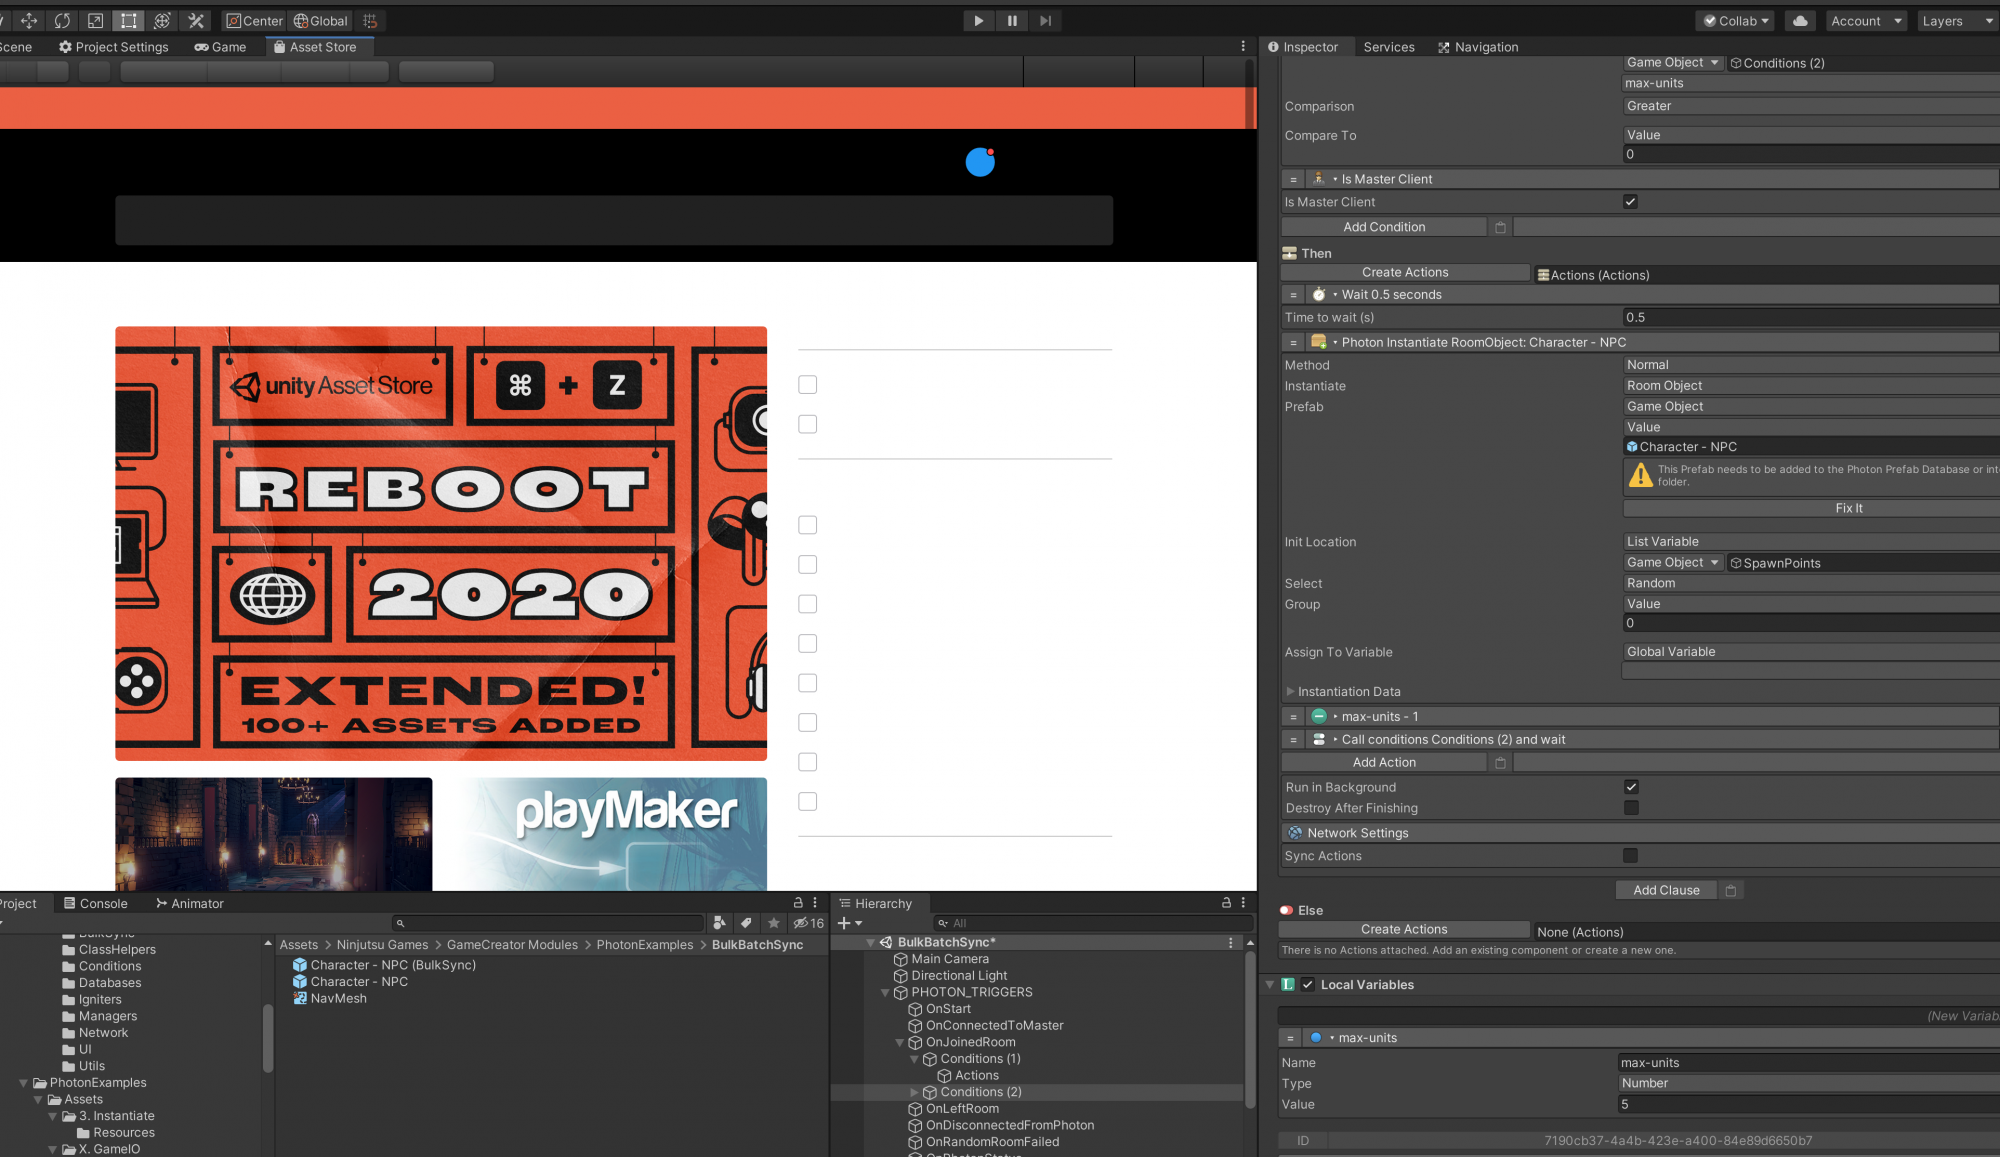
Task: Select the Rotate tool
Action: click(62, 21)
